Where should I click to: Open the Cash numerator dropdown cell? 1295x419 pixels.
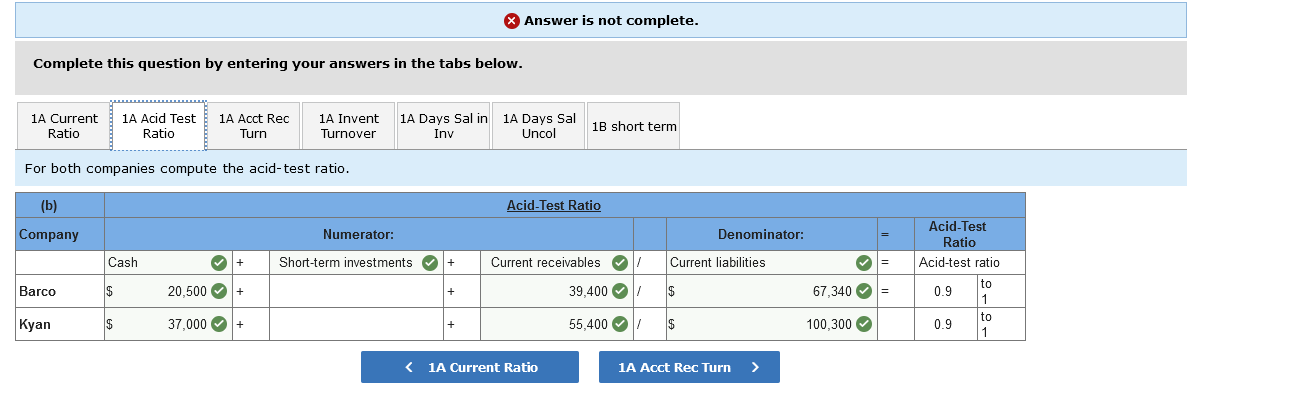[168, 263]
